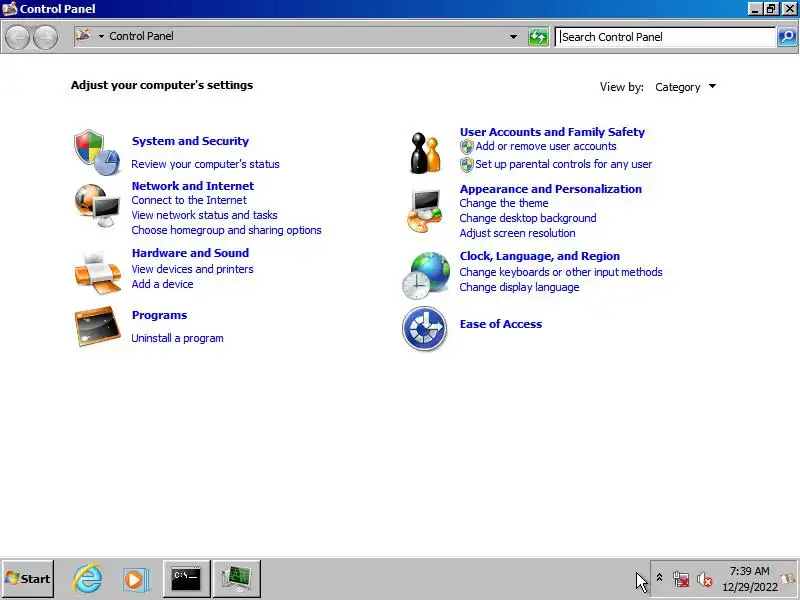Open Appearance and Personalization heading
Screen dimensions: 800x600
551,189
